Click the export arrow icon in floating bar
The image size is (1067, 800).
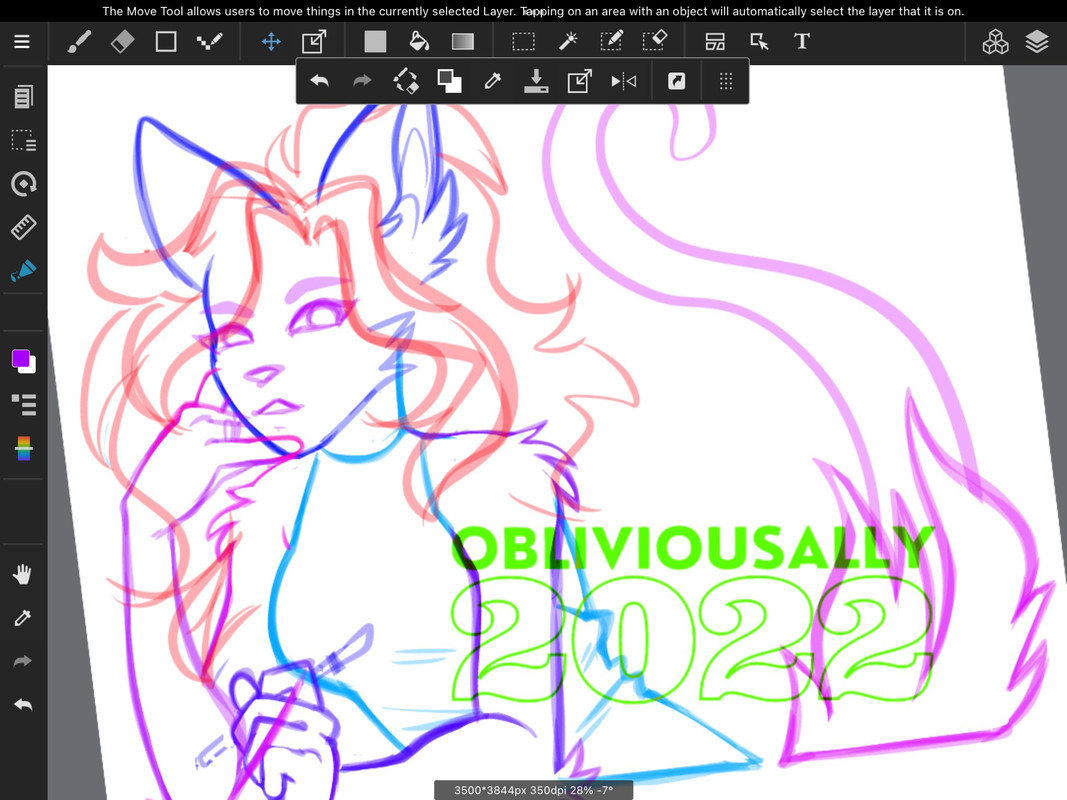[x=676, y=82]
